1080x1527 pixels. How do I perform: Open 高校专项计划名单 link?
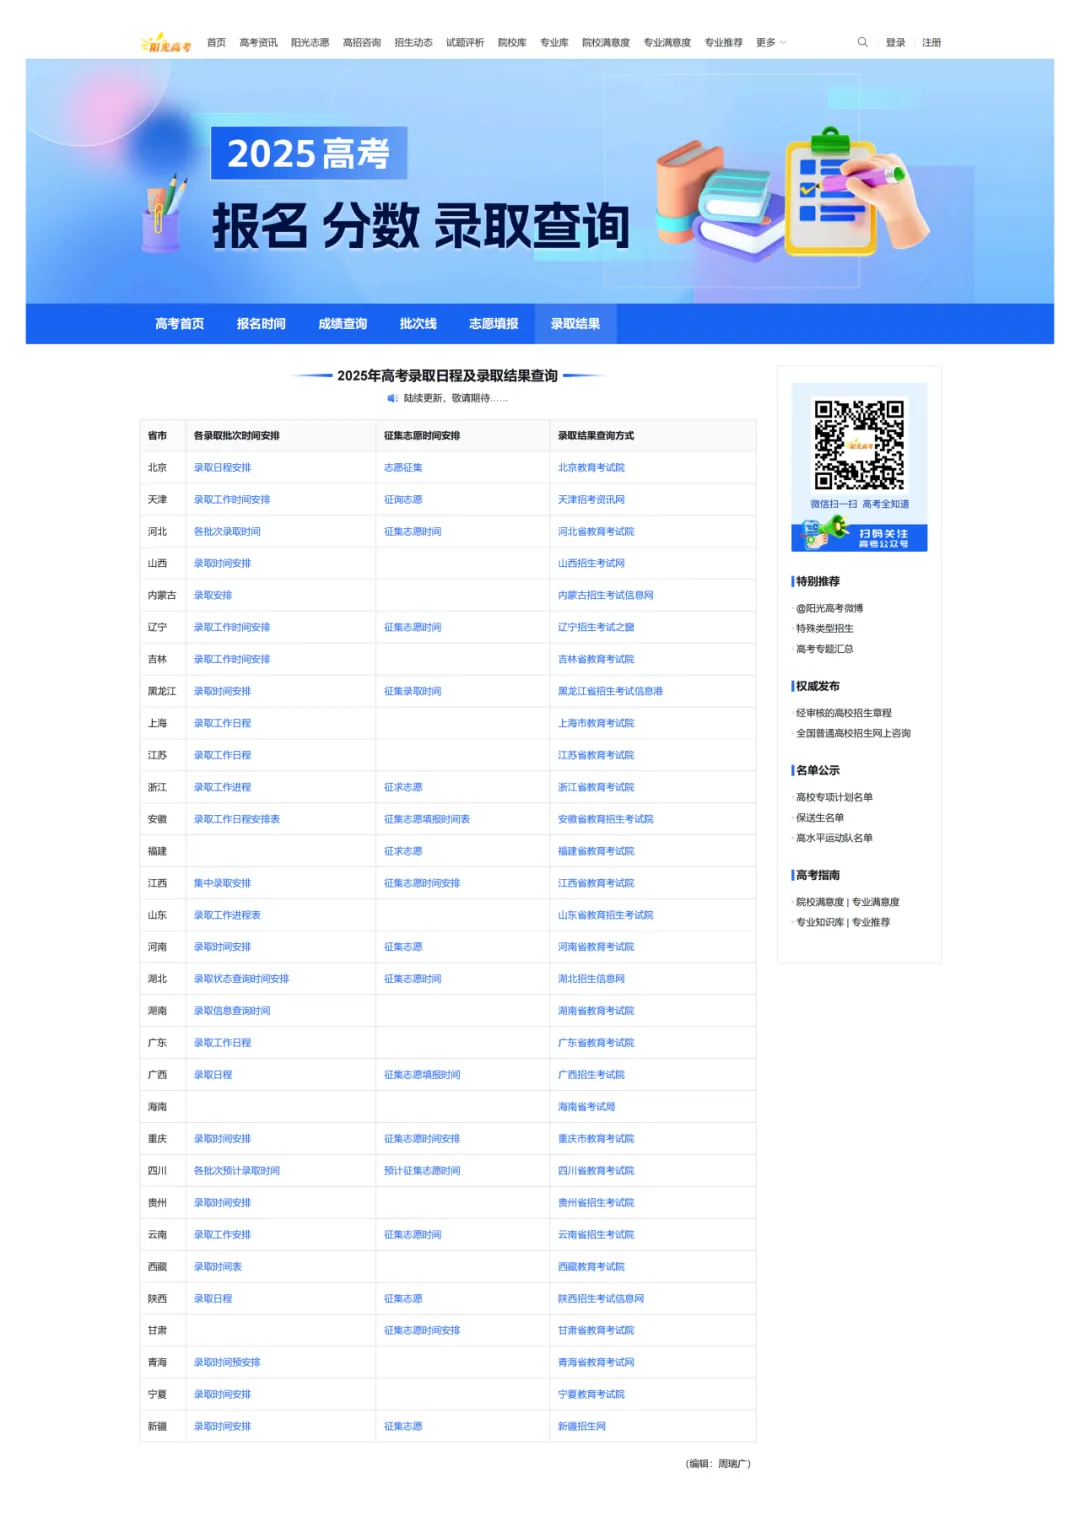pos(834,798)
